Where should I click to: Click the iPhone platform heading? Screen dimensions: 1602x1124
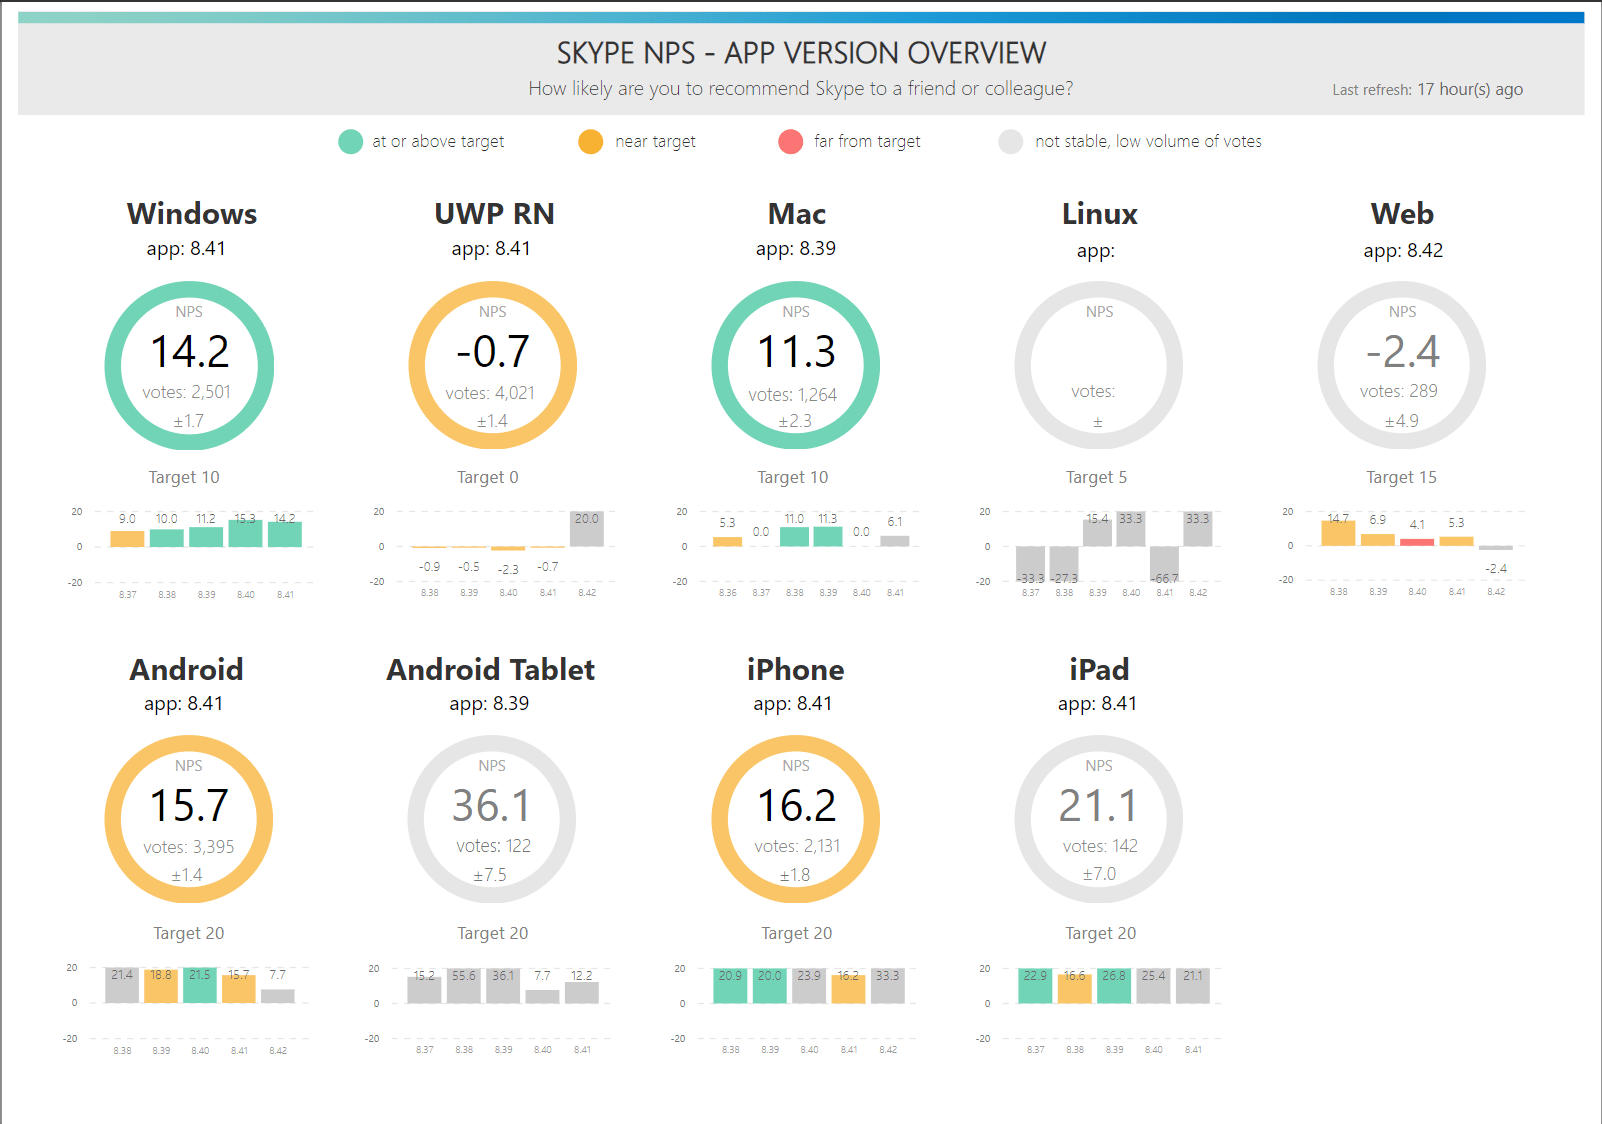click(x=796, y=669)
